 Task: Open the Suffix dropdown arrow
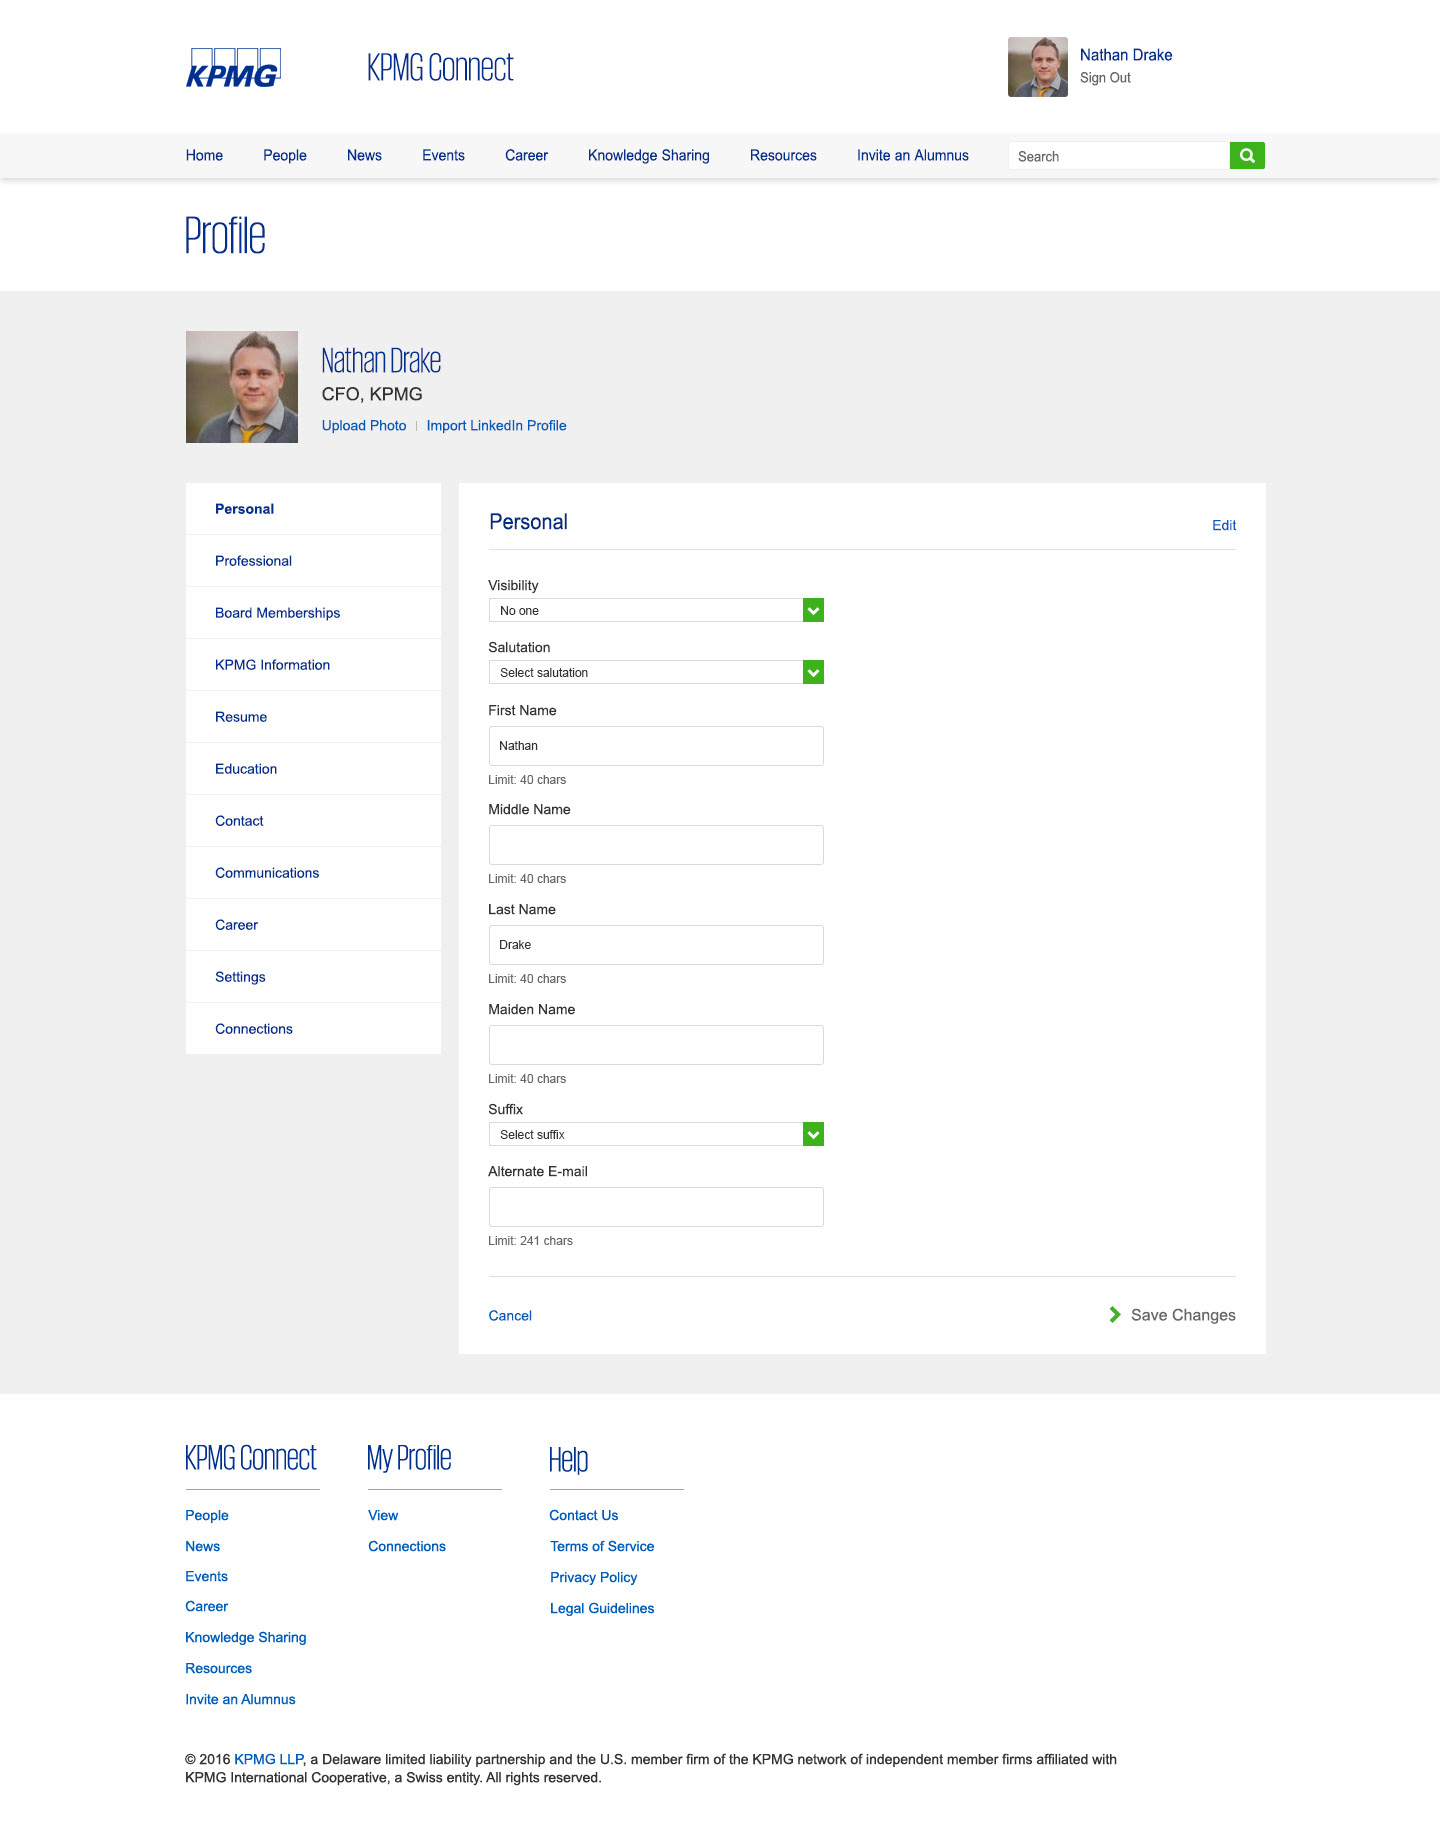tap(813, 1134)
